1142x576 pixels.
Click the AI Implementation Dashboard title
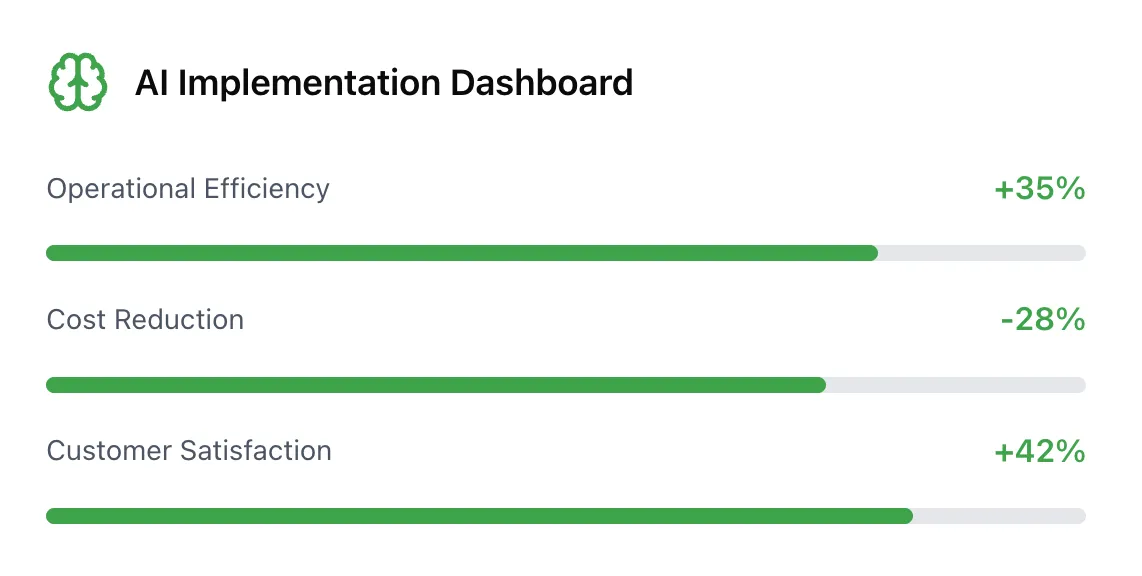pos(384,82)
